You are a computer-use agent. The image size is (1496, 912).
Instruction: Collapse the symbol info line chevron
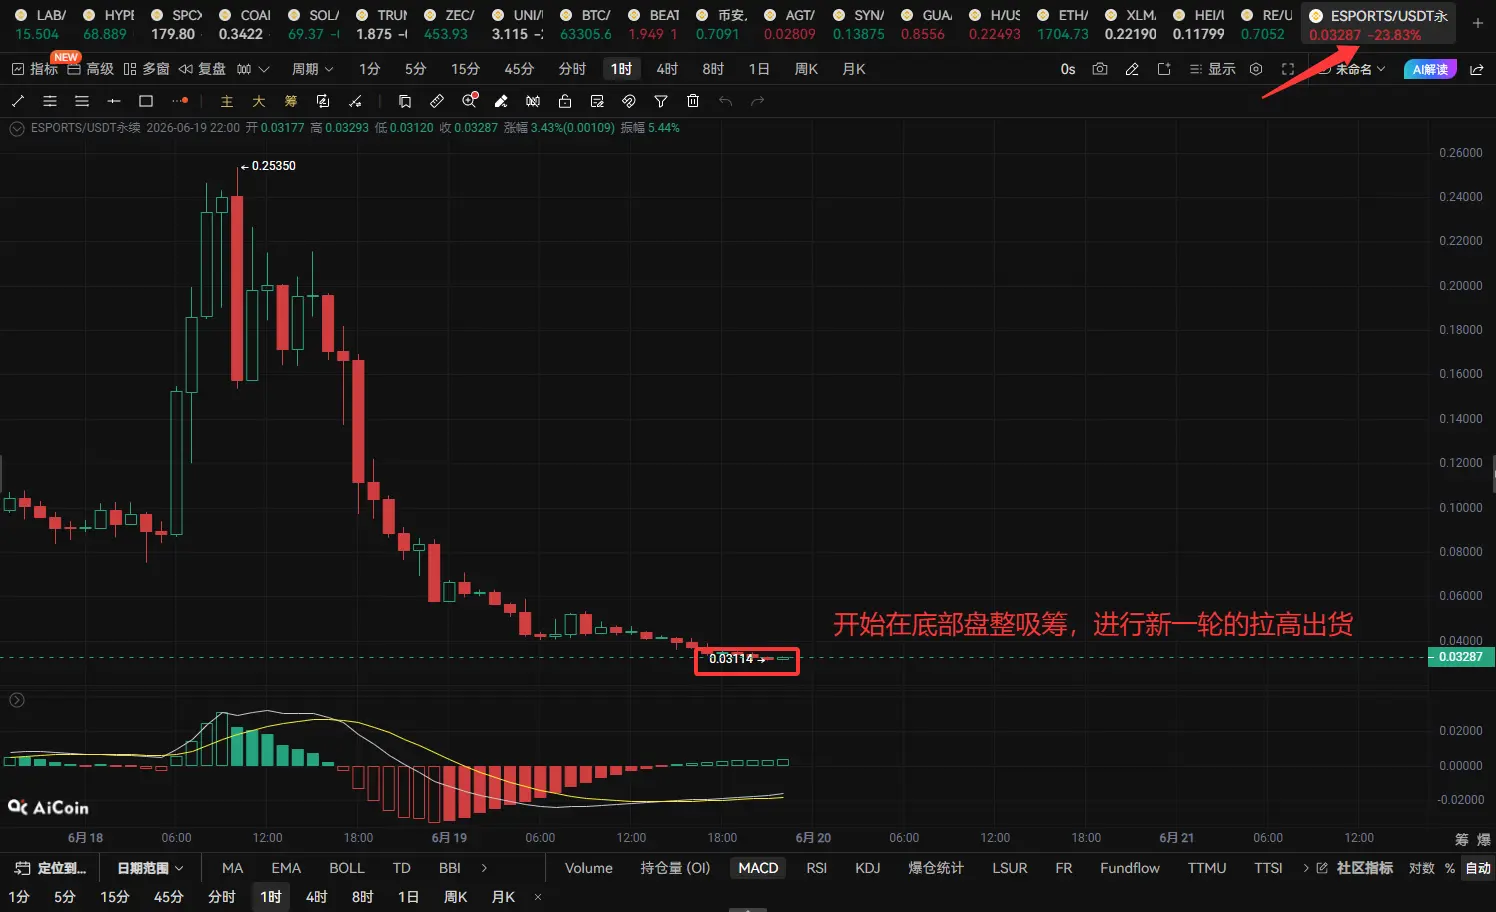[x=17, y=128]
